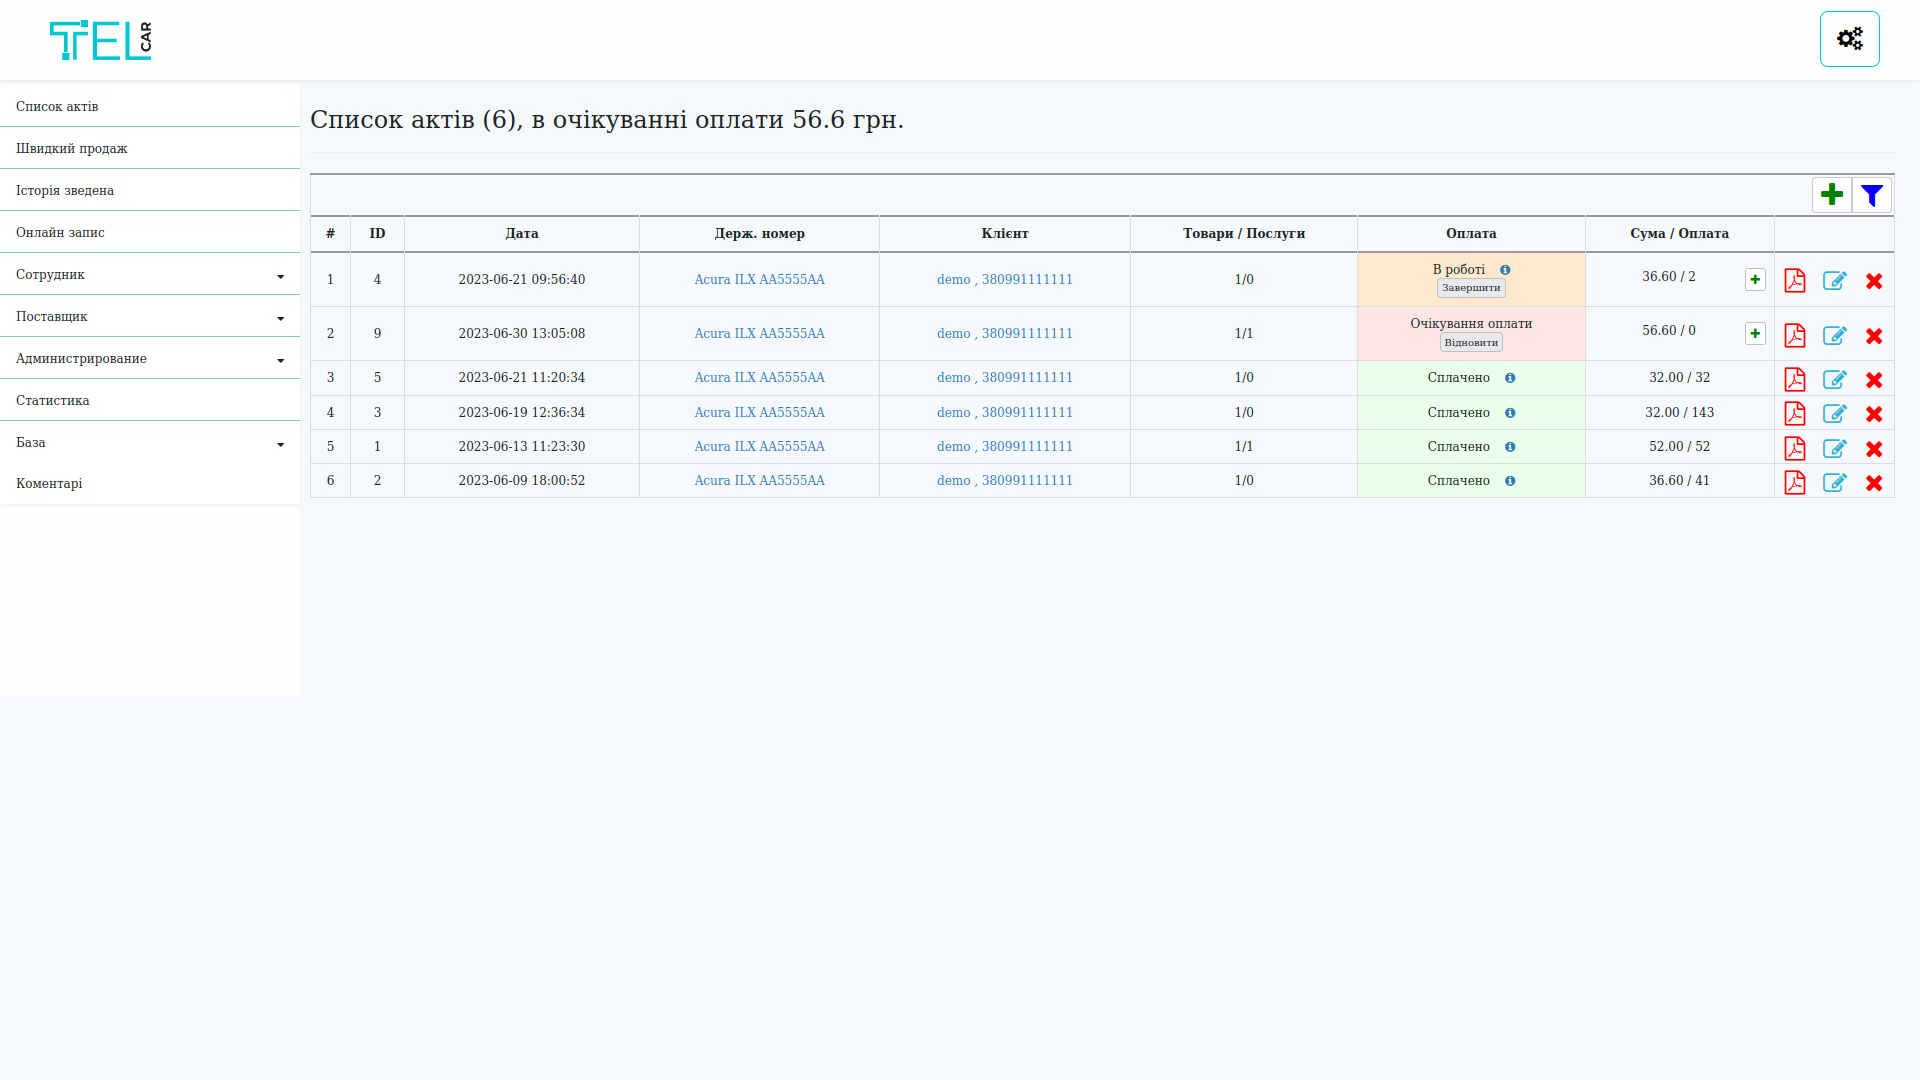Show payment info for act dated 2023-06-09

(x=1510, y=481)
